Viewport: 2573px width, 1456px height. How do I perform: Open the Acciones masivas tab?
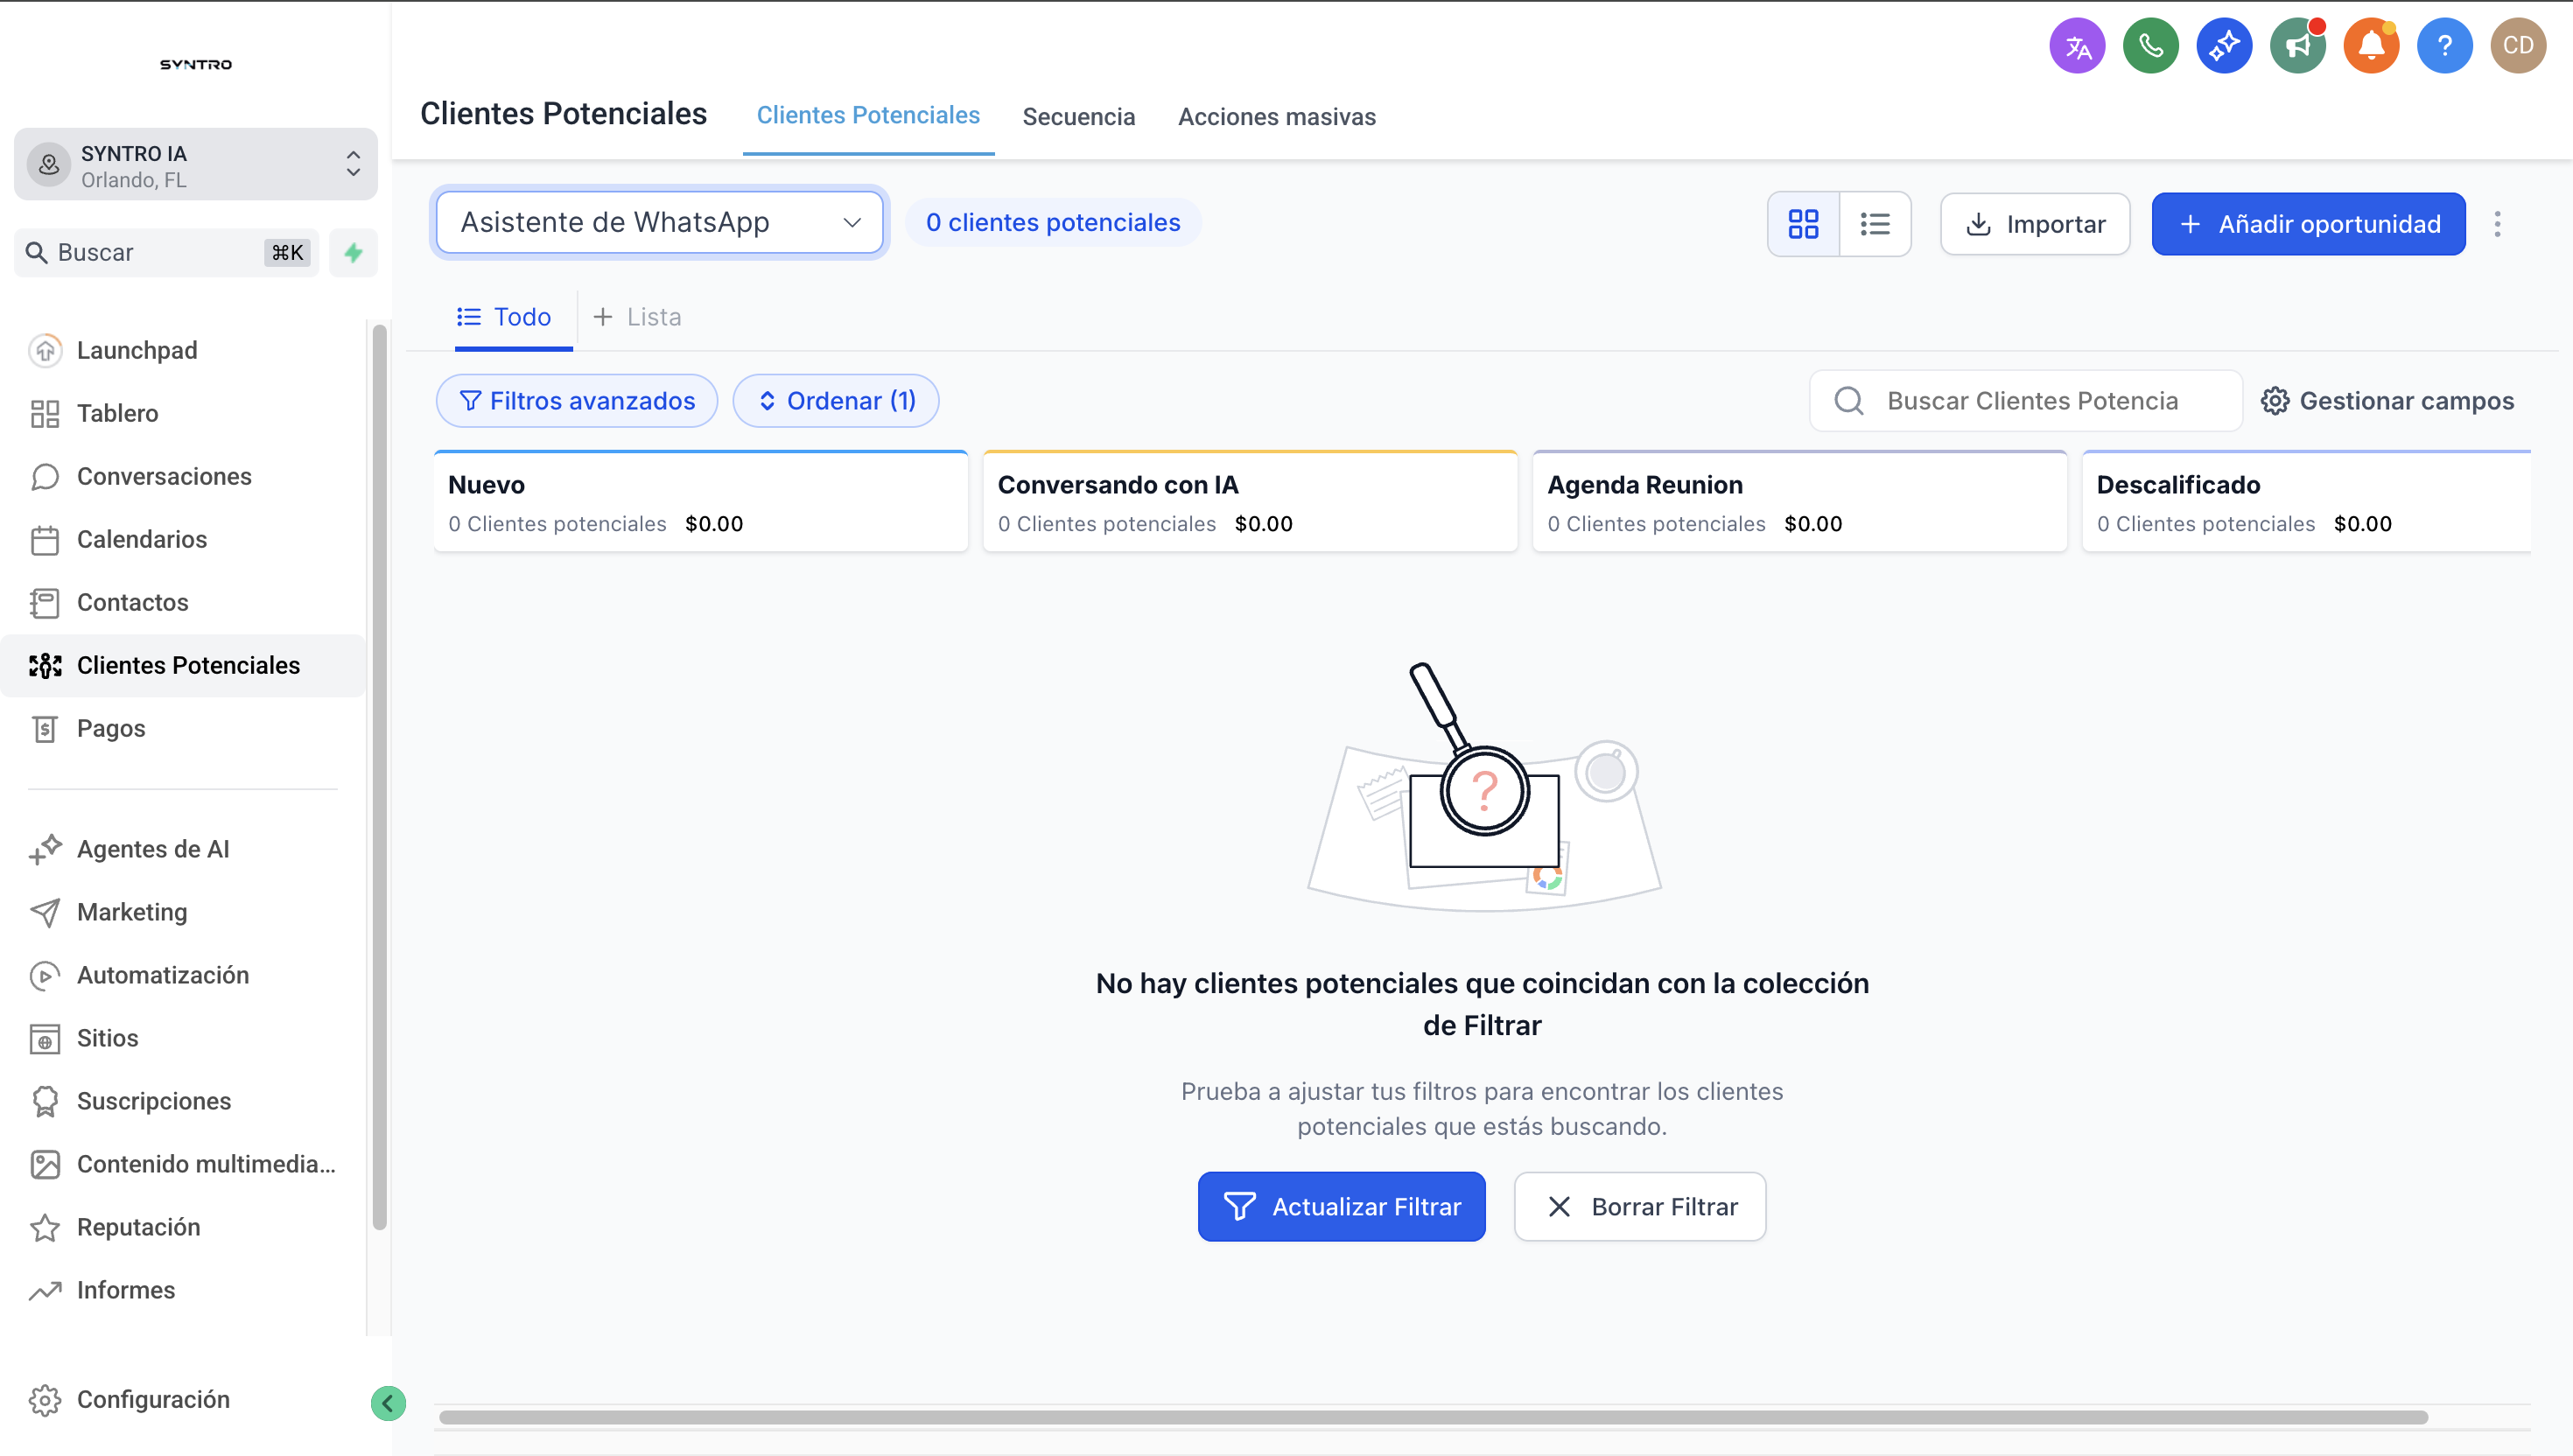[1276, 117]
